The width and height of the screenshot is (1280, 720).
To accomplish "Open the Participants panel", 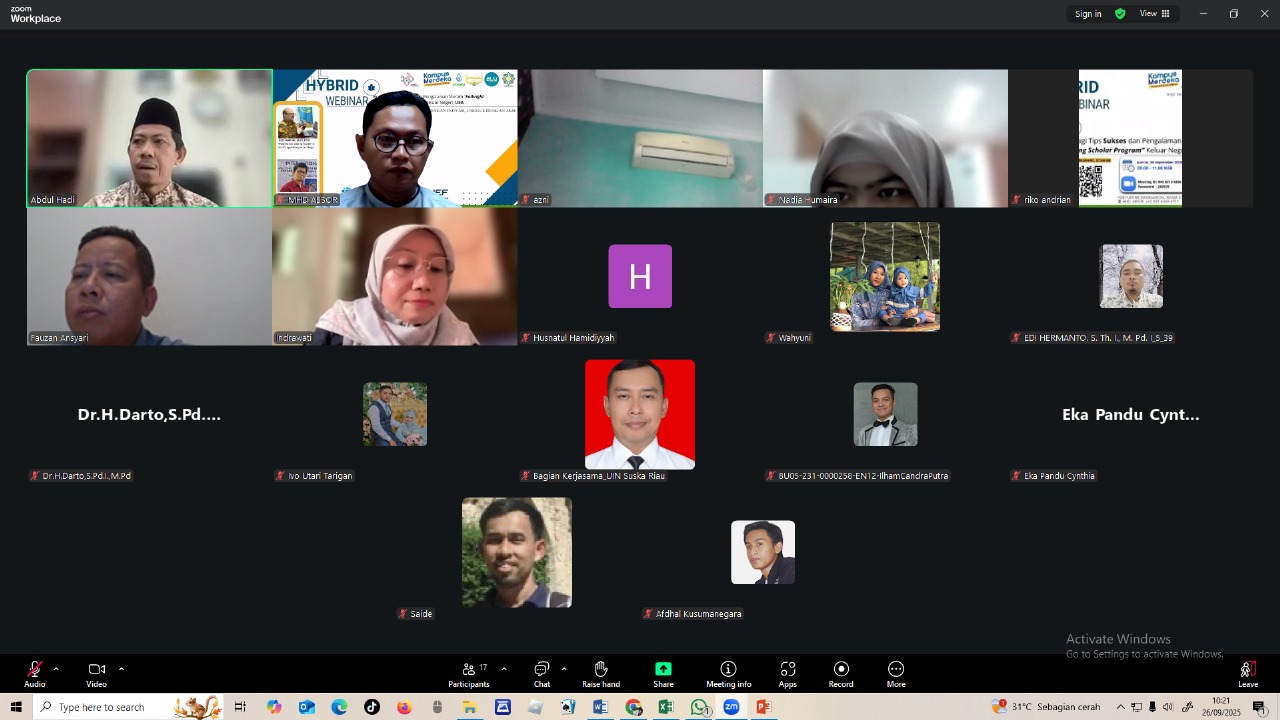I will click(468, 674).
